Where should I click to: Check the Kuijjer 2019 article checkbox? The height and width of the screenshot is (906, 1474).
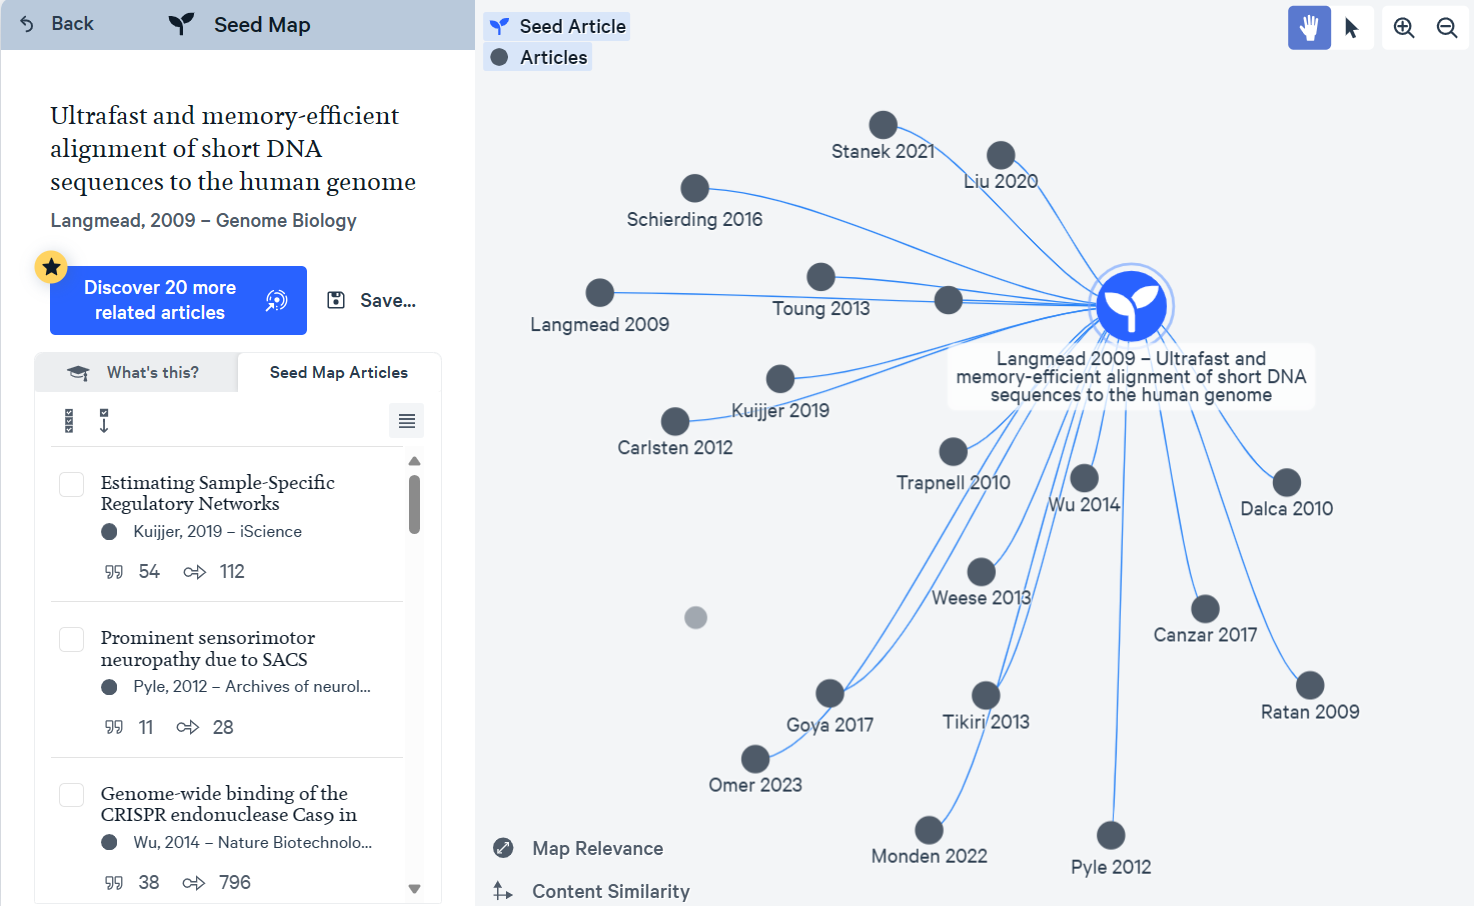72,485
